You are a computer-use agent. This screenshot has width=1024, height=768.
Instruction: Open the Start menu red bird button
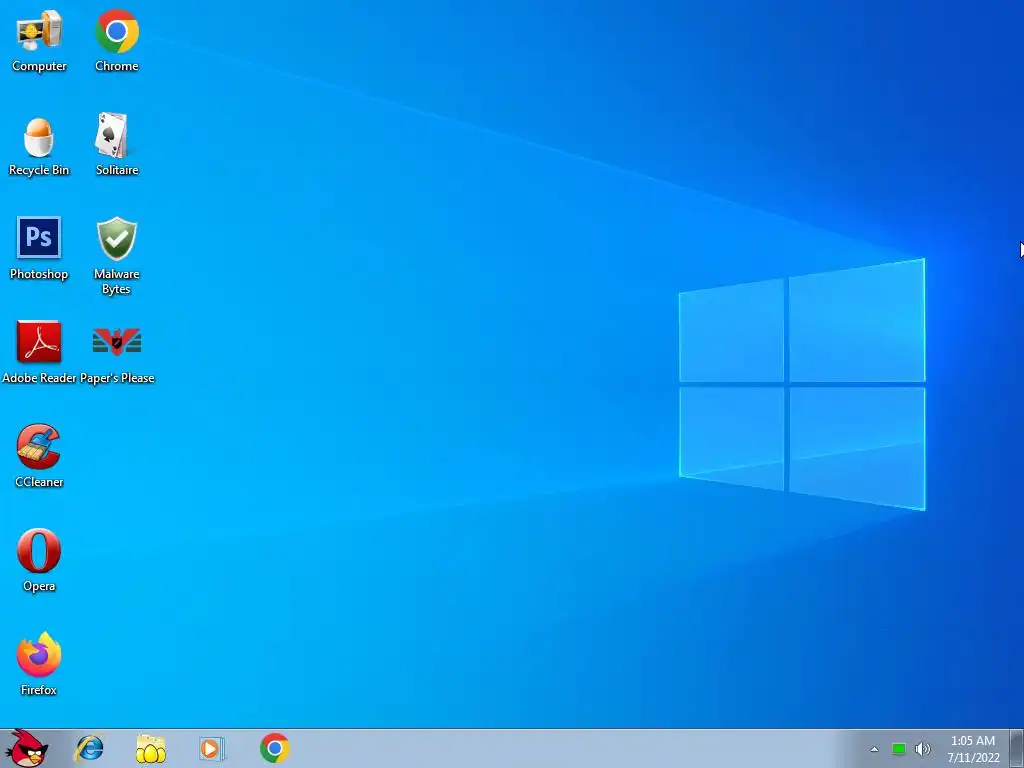pyautogui.click(x=26, y=748)
